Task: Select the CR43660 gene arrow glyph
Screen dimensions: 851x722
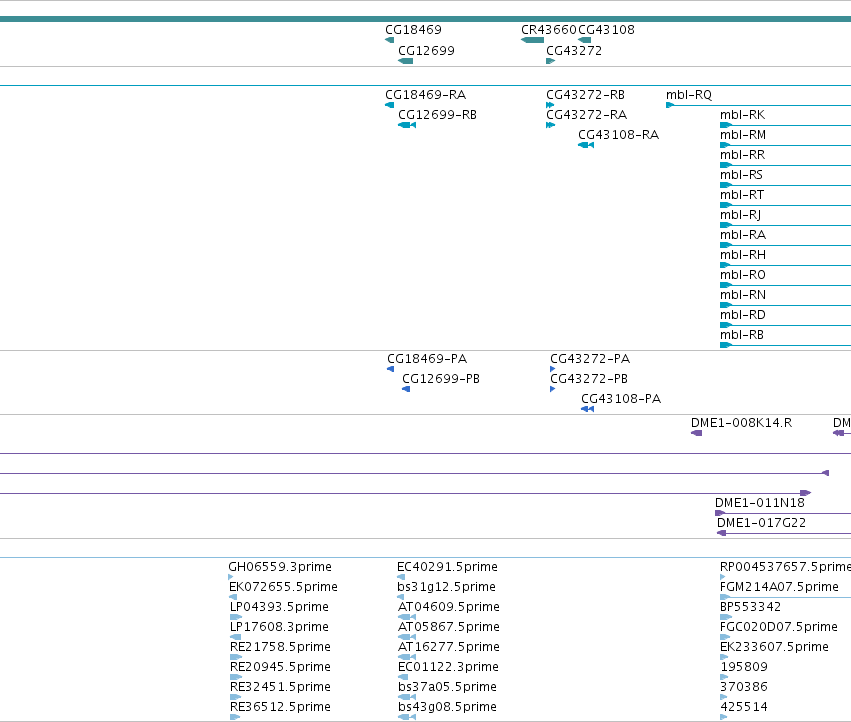Action: click(532, 40)
